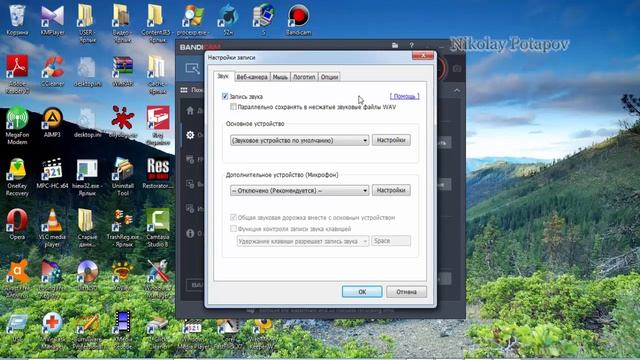
Task: Open Bandicam's output folder icon in title bar
Action: click(395, 45)
